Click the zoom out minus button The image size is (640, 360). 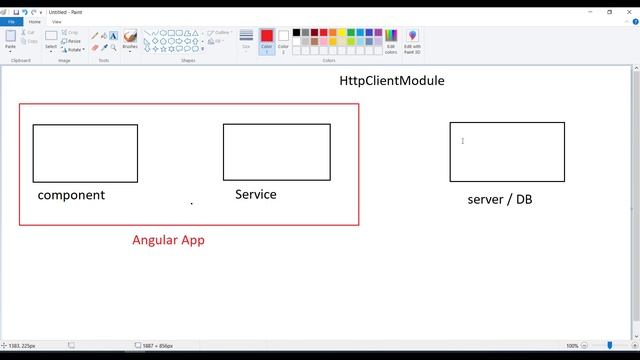point(584,346)
